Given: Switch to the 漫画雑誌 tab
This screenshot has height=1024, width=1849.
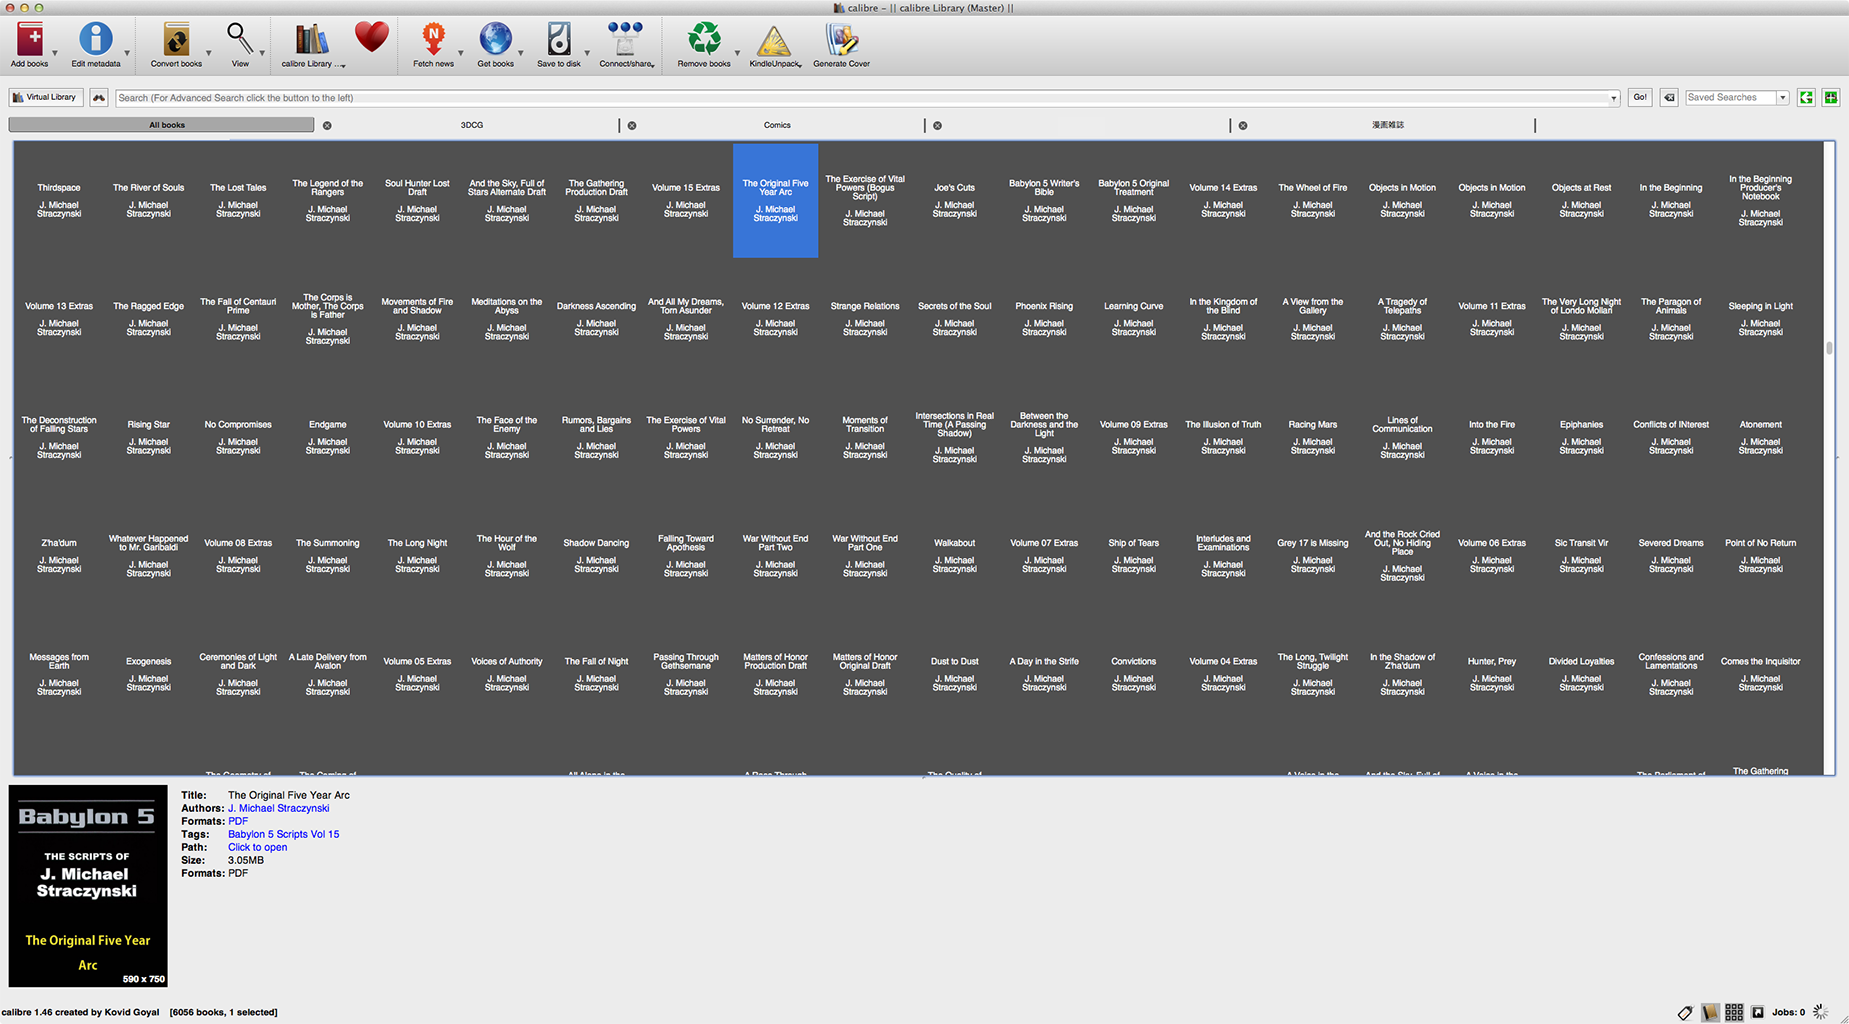Looking at the screenshot, I should (1387, 125).
